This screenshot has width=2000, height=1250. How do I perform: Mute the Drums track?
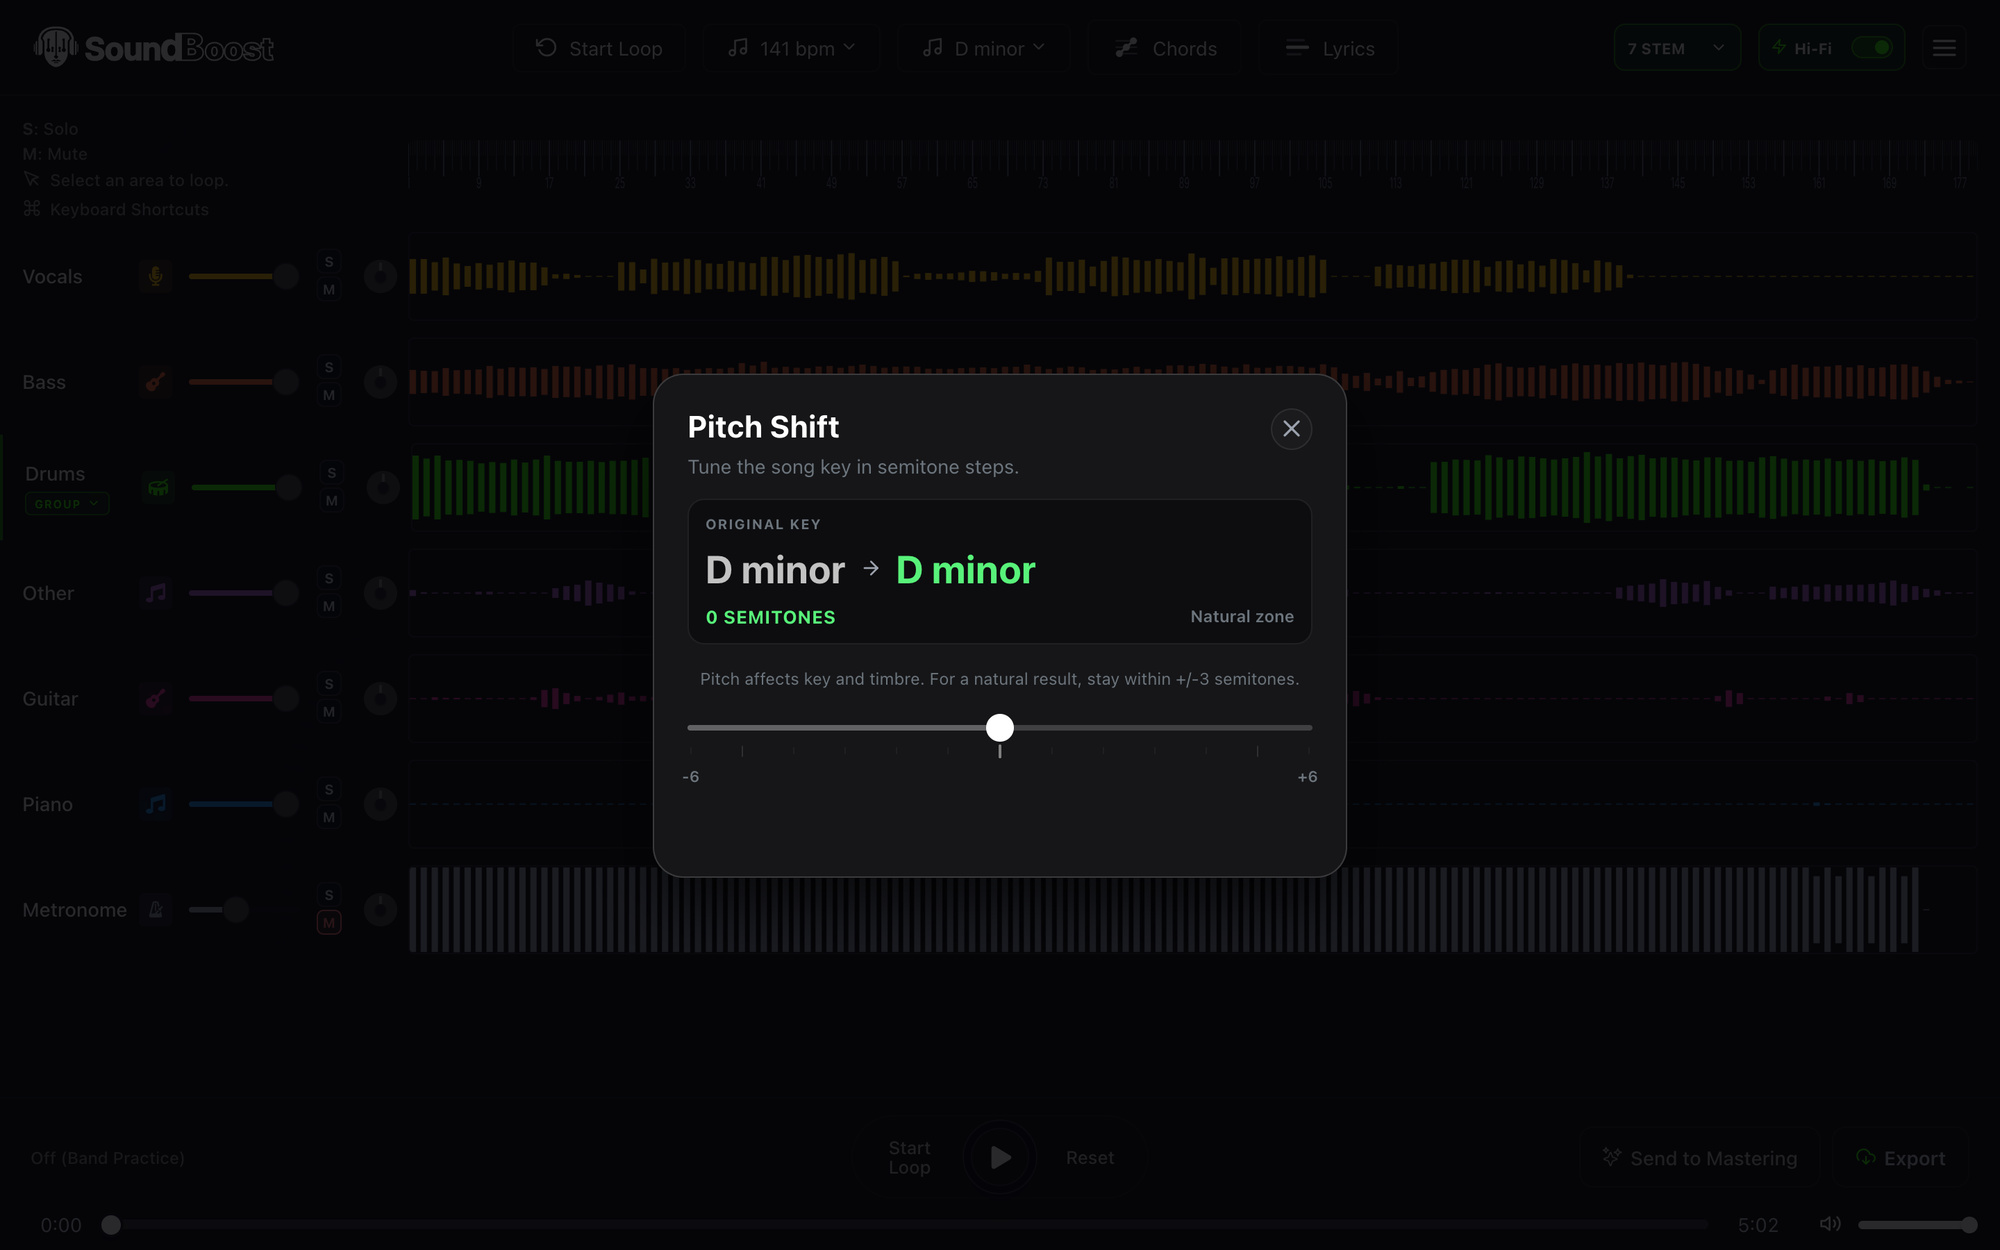tap(332, 501)
